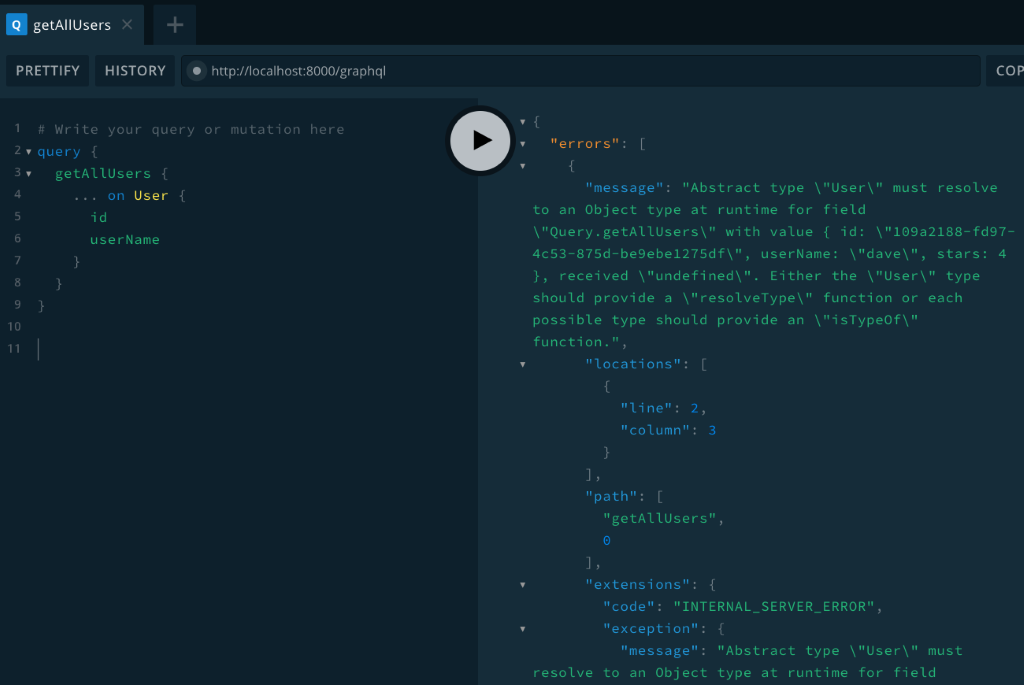
Task: Click the connection indicator circle in the URL bar
Action: (x=196, y=70)
